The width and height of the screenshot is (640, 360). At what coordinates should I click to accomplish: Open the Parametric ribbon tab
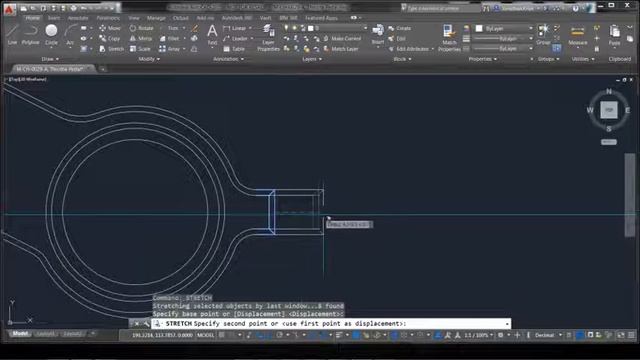(x=108, y=18)
